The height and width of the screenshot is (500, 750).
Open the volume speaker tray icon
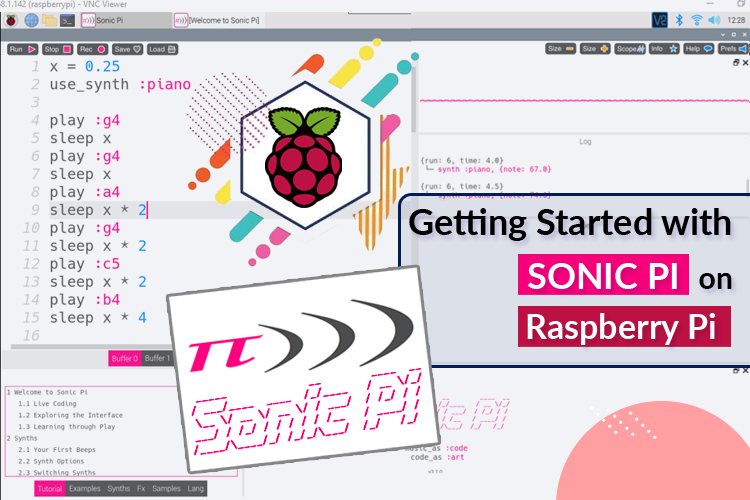(714, 20)
